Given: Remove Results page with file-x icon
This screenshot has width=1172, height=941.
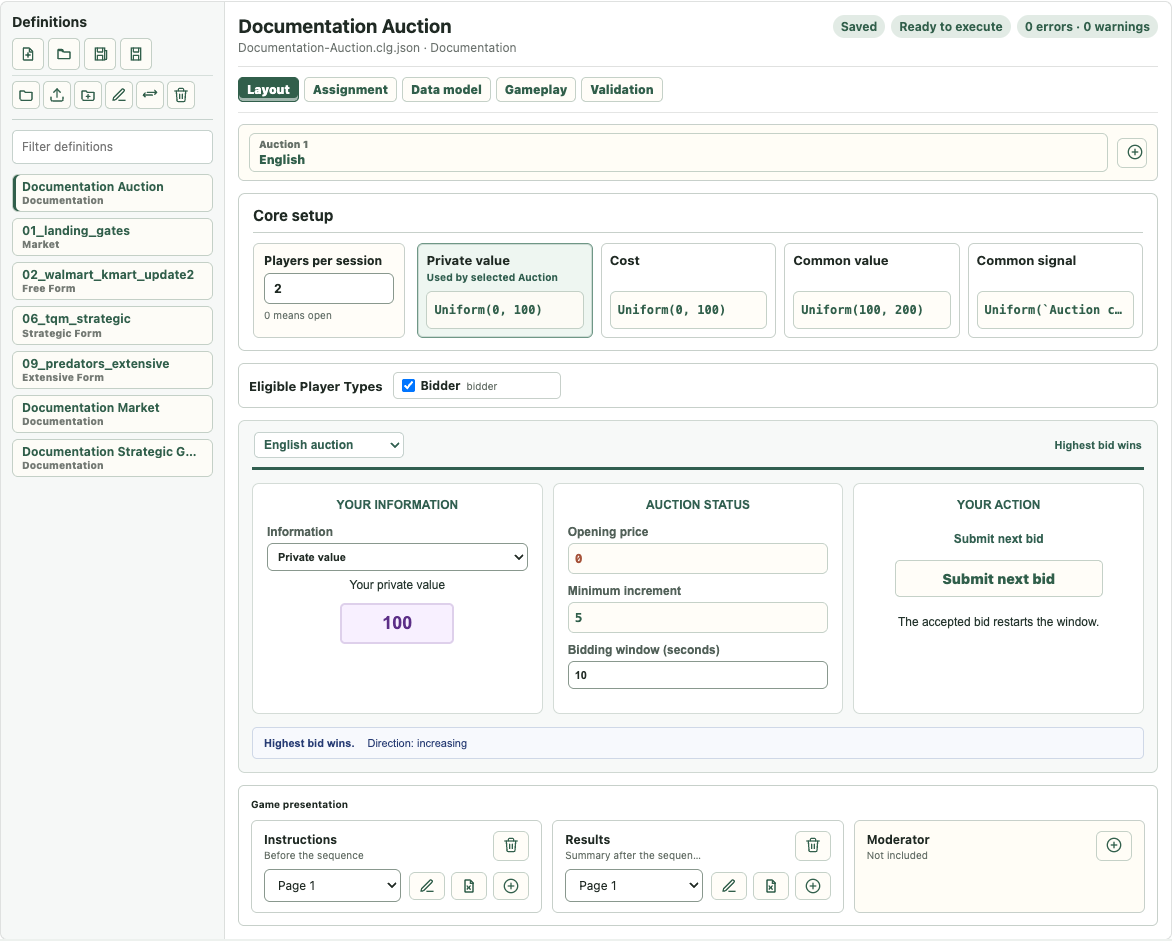Looking at the screenshot, I should 771,886.
